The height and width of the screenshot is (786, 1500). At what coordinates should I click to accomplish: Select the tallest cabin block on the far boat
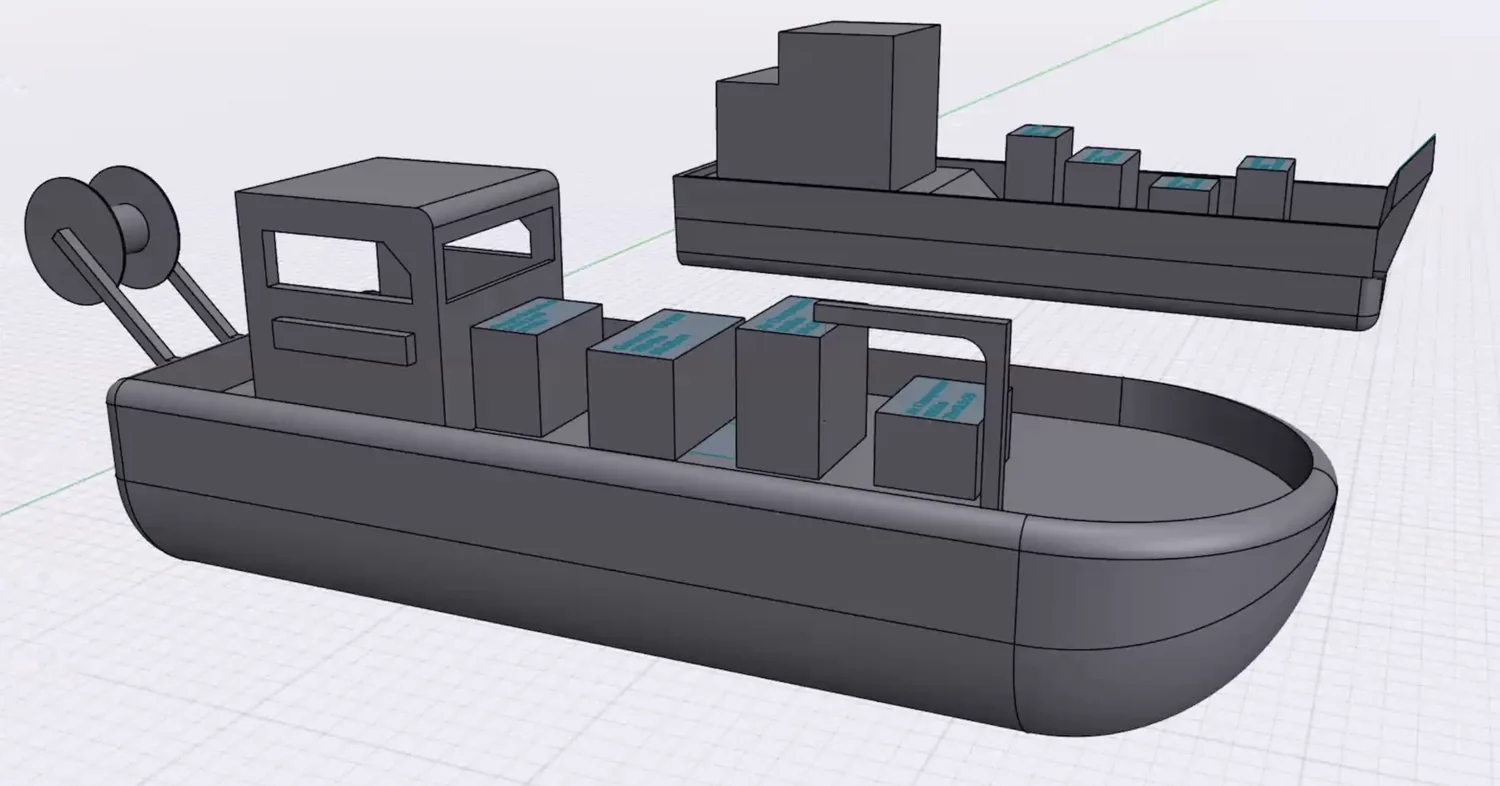click(x=858, y=106)
